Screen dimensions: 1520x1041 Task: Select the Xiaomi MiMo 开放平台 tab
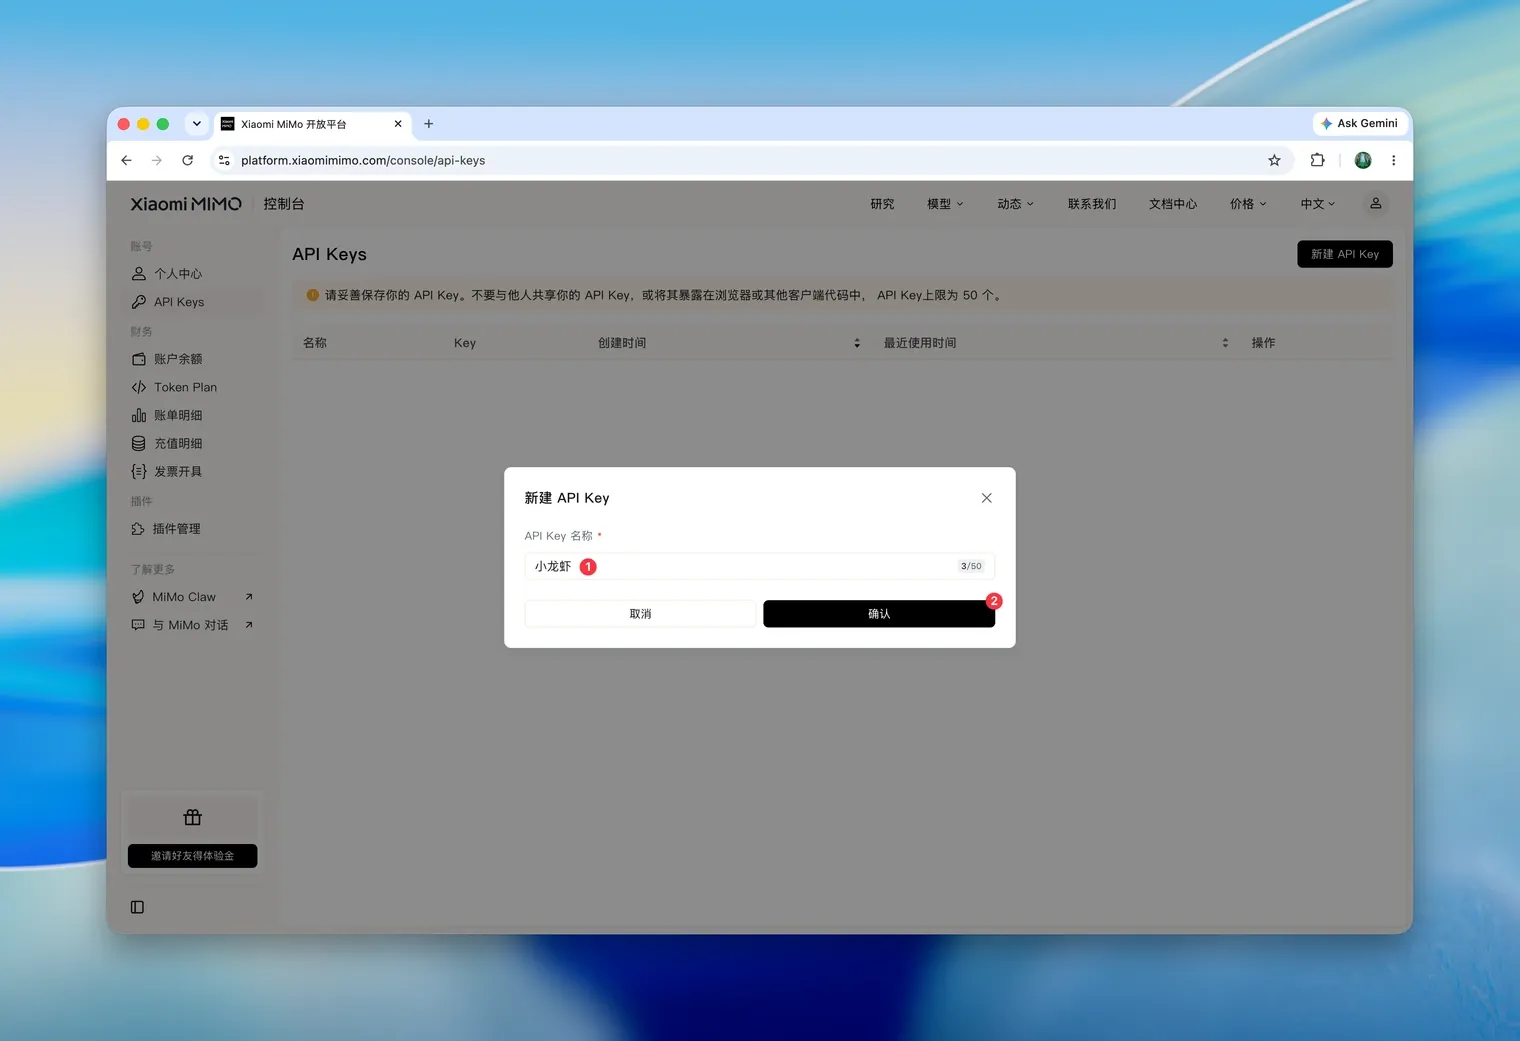coord(312,124)
